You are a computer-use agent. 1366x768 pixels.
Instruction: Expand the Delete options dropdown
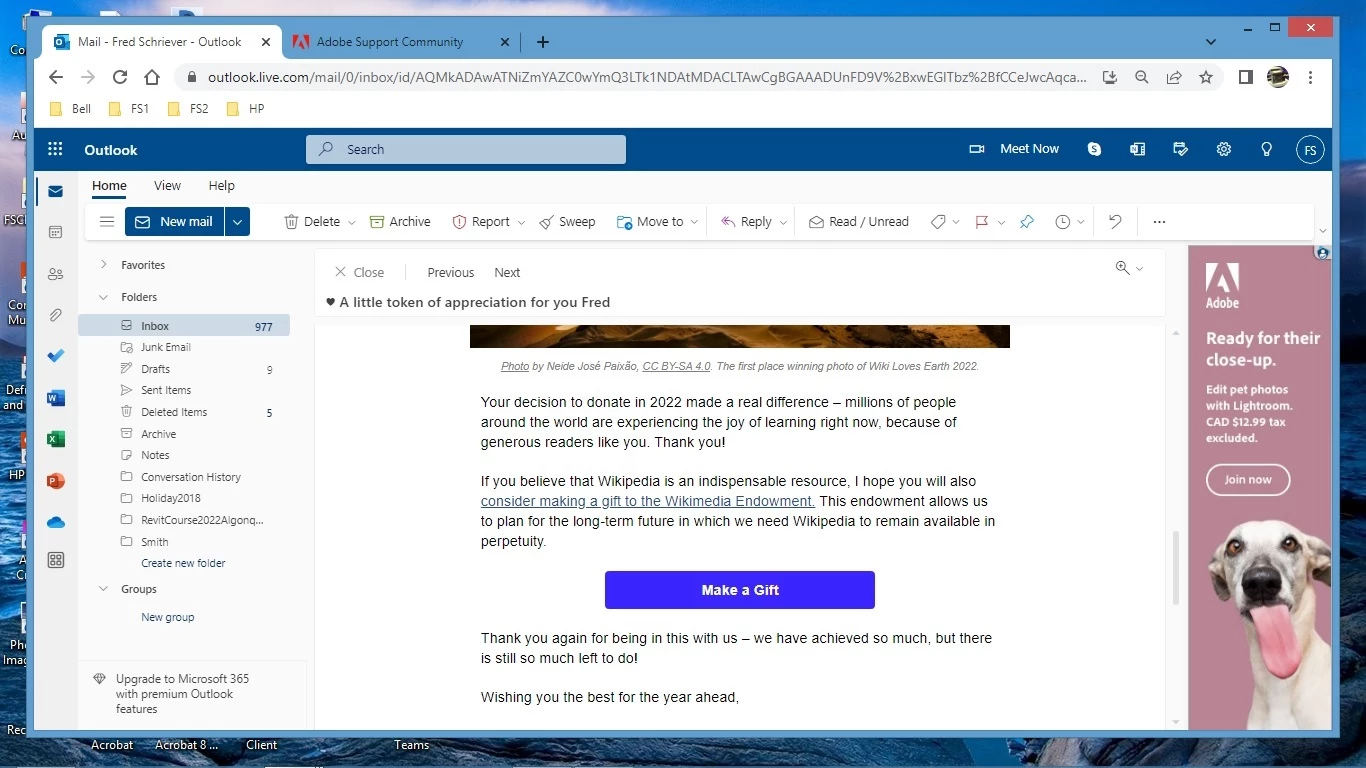(352, 222)
